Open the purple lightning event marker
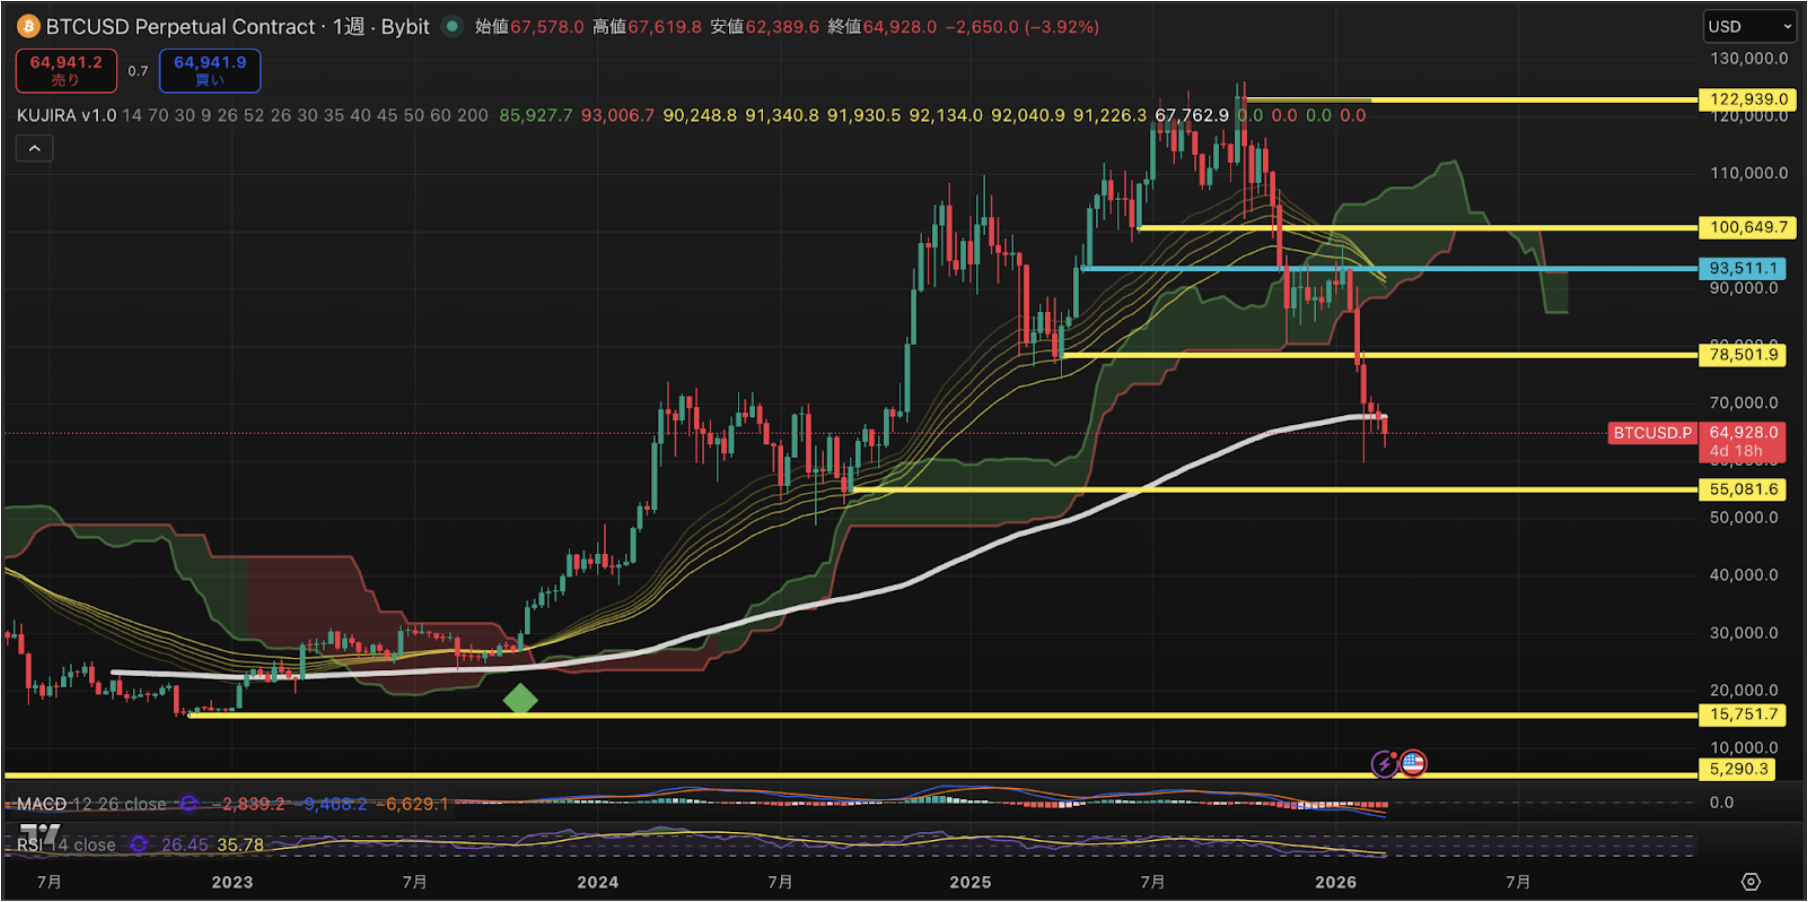 (1384, 764)
